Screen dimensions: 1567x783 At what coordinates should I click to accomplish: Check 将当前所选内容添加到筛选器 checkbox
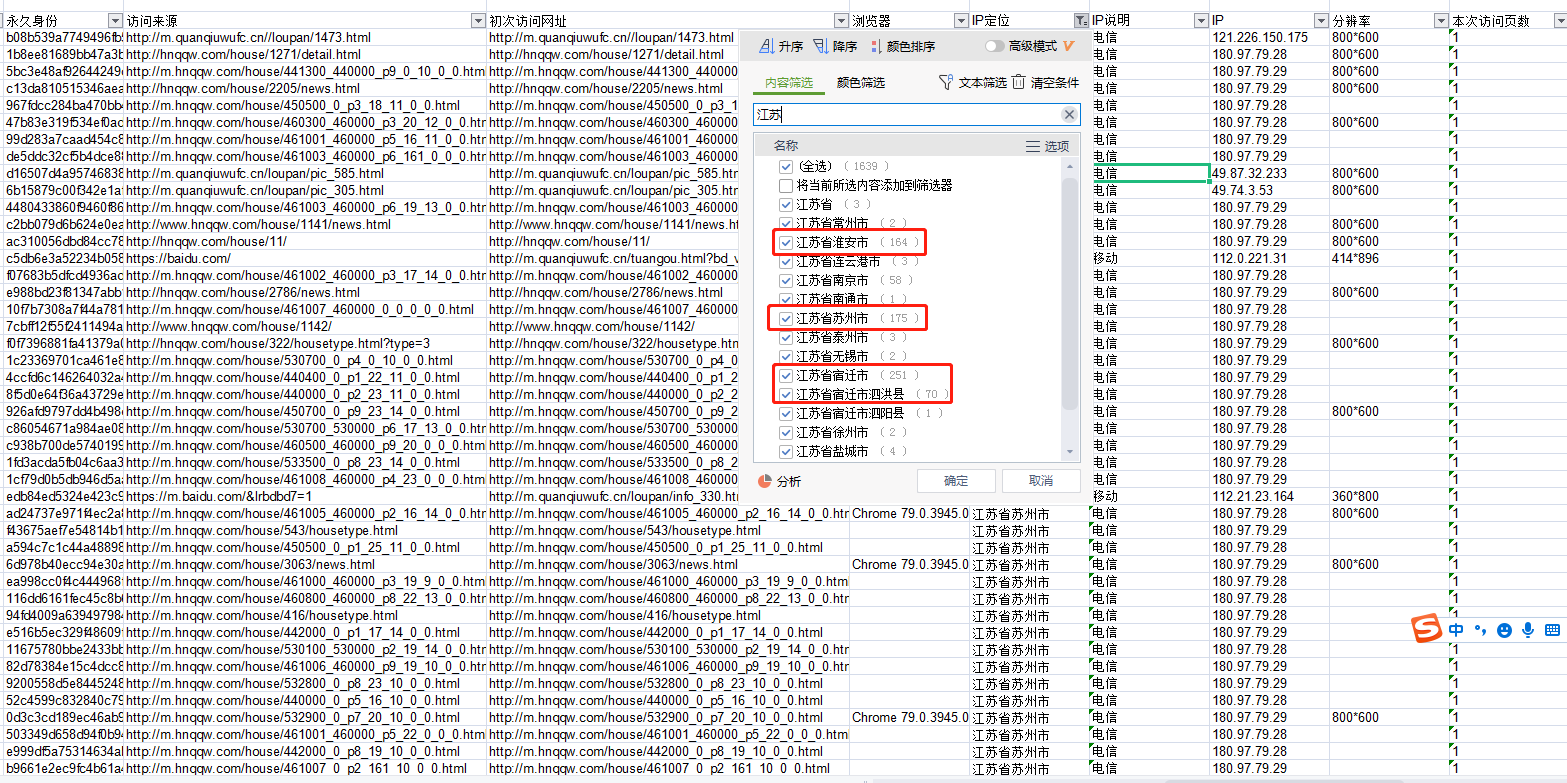786,185
